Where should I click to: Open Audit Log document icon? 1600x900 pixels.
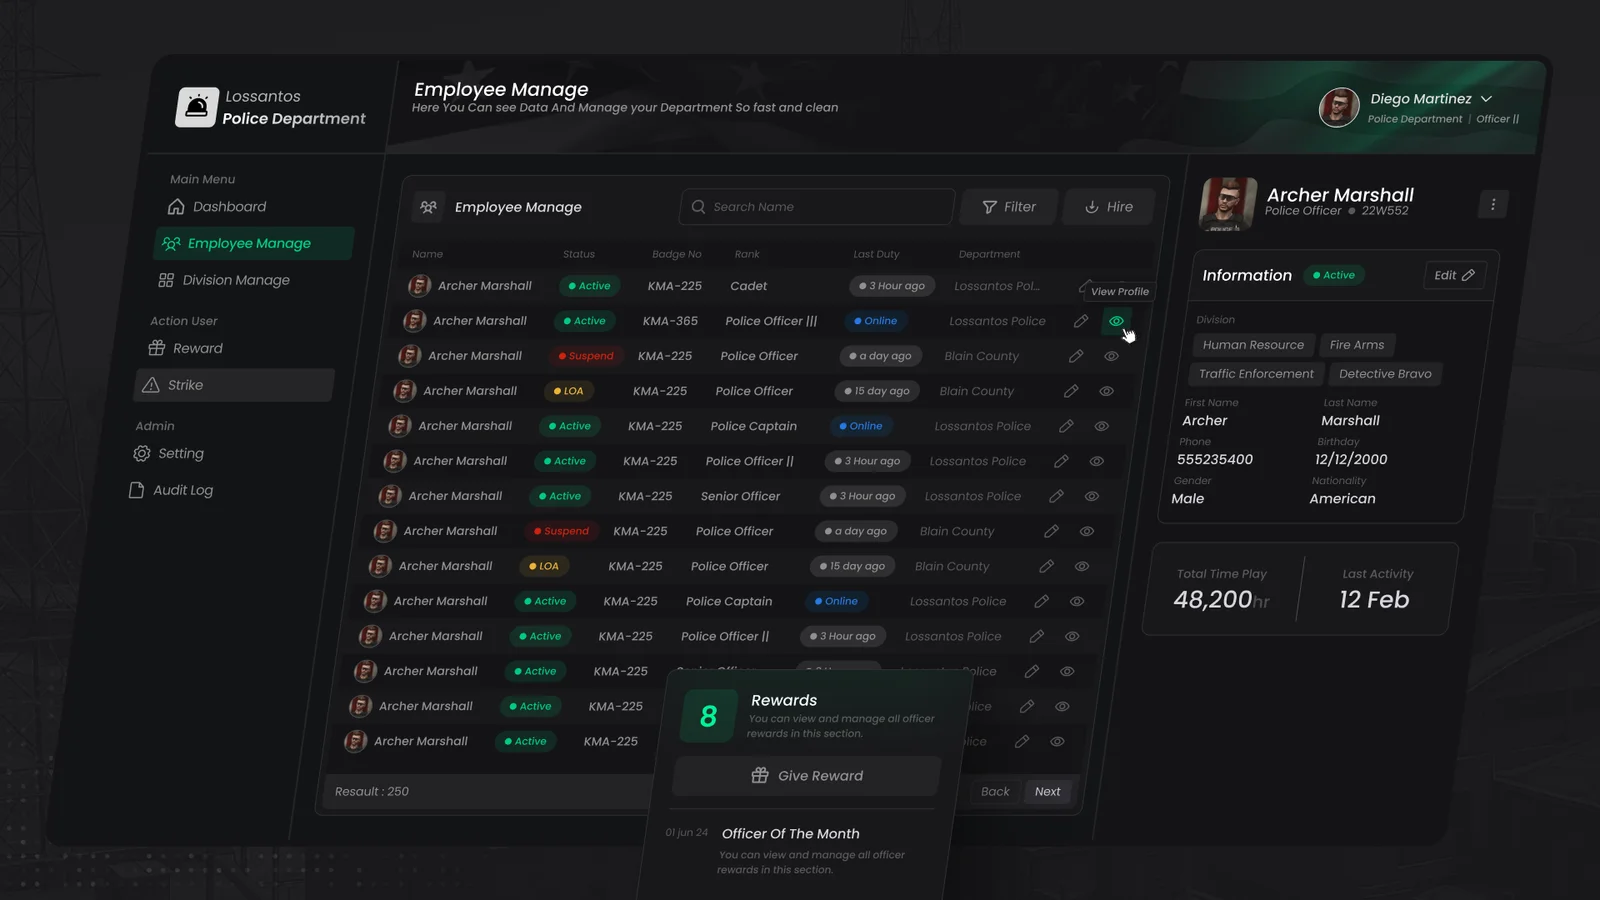137,490
